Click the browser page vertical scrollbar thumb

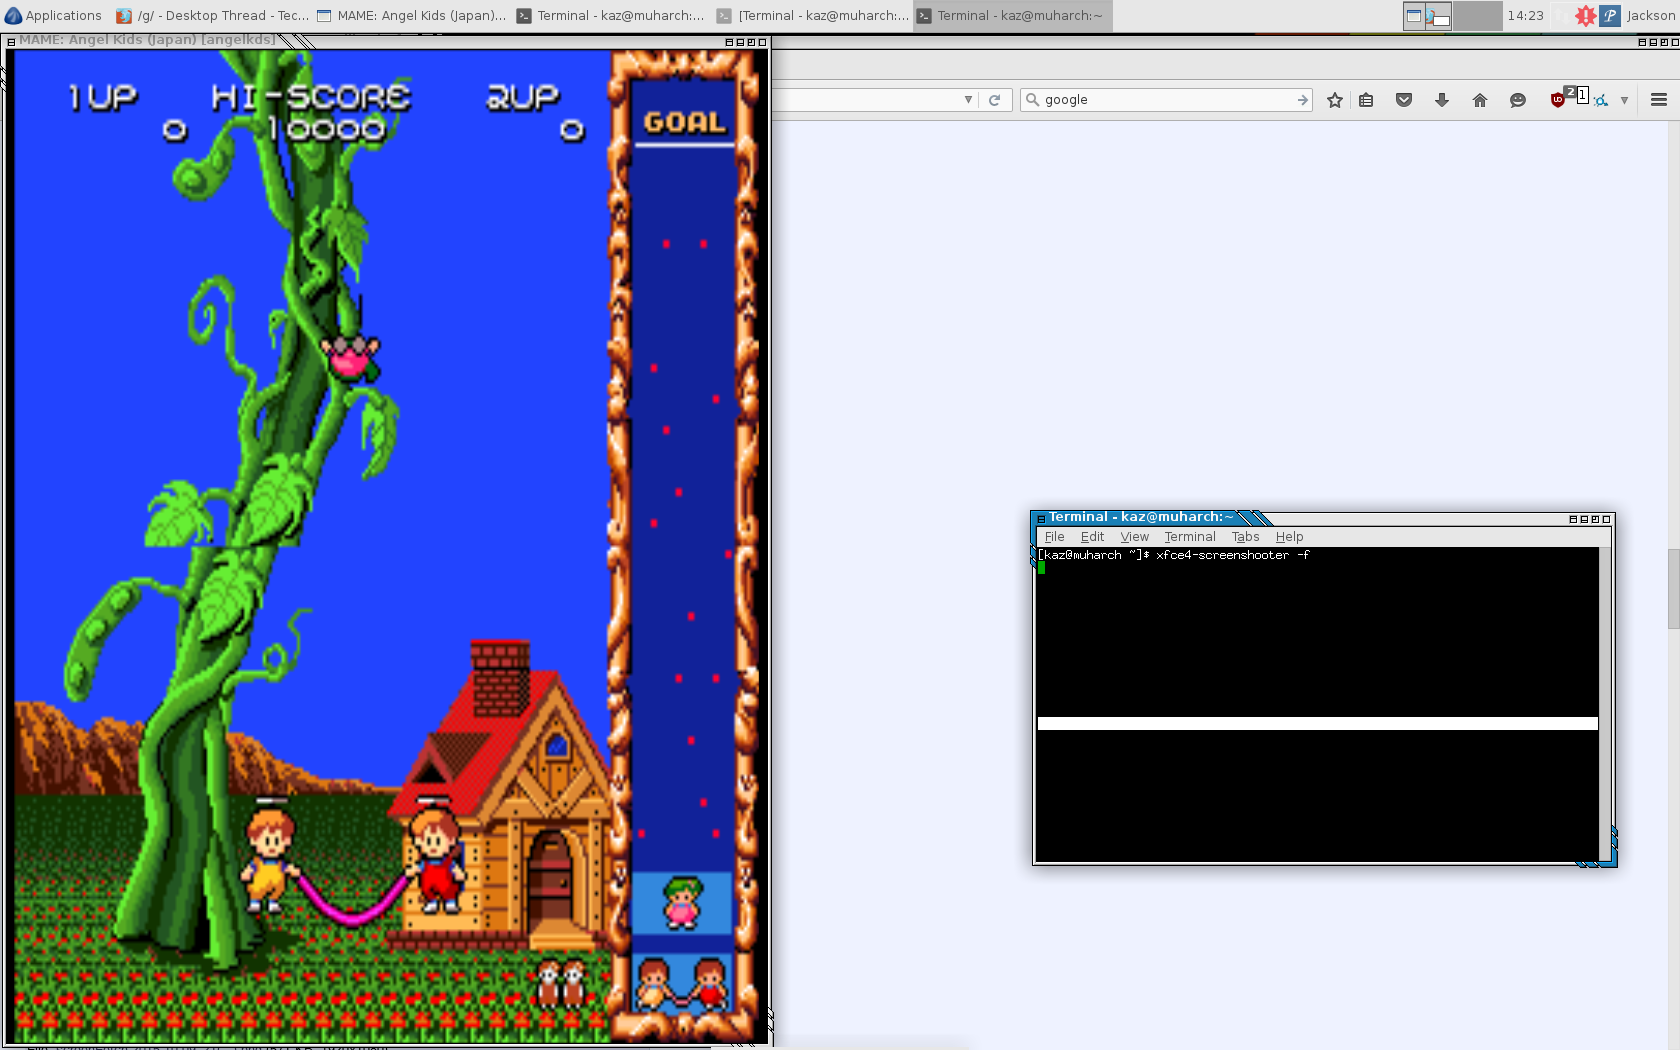(x=1673, y=589)
